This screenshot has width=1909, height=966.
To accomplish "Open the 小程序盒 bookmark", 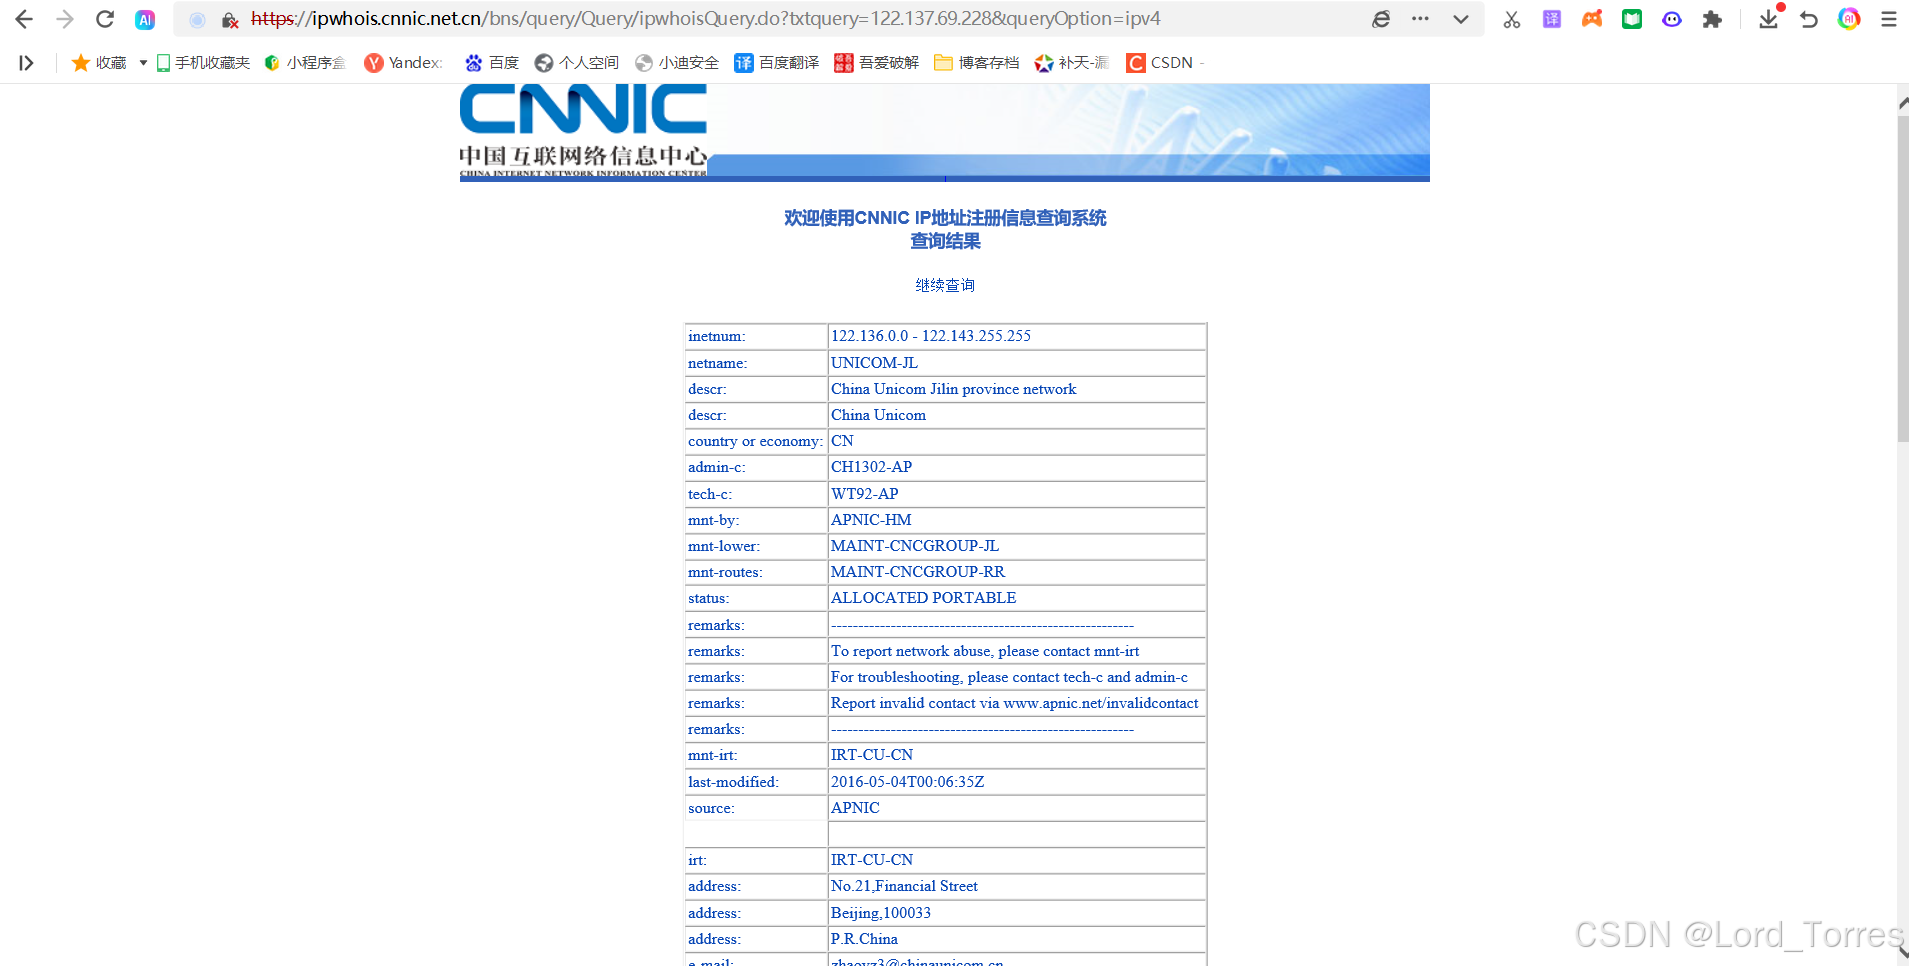I will tap(305, 63).
